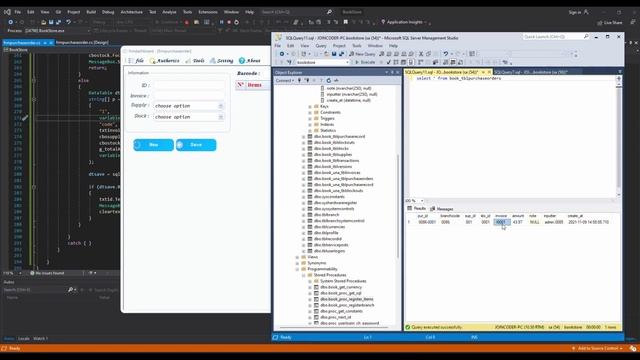This screenshot has height=360, width=640.
Task: Click the Object Explorer refresh icon
Action: pyautogui.click(x=329, y=80)
